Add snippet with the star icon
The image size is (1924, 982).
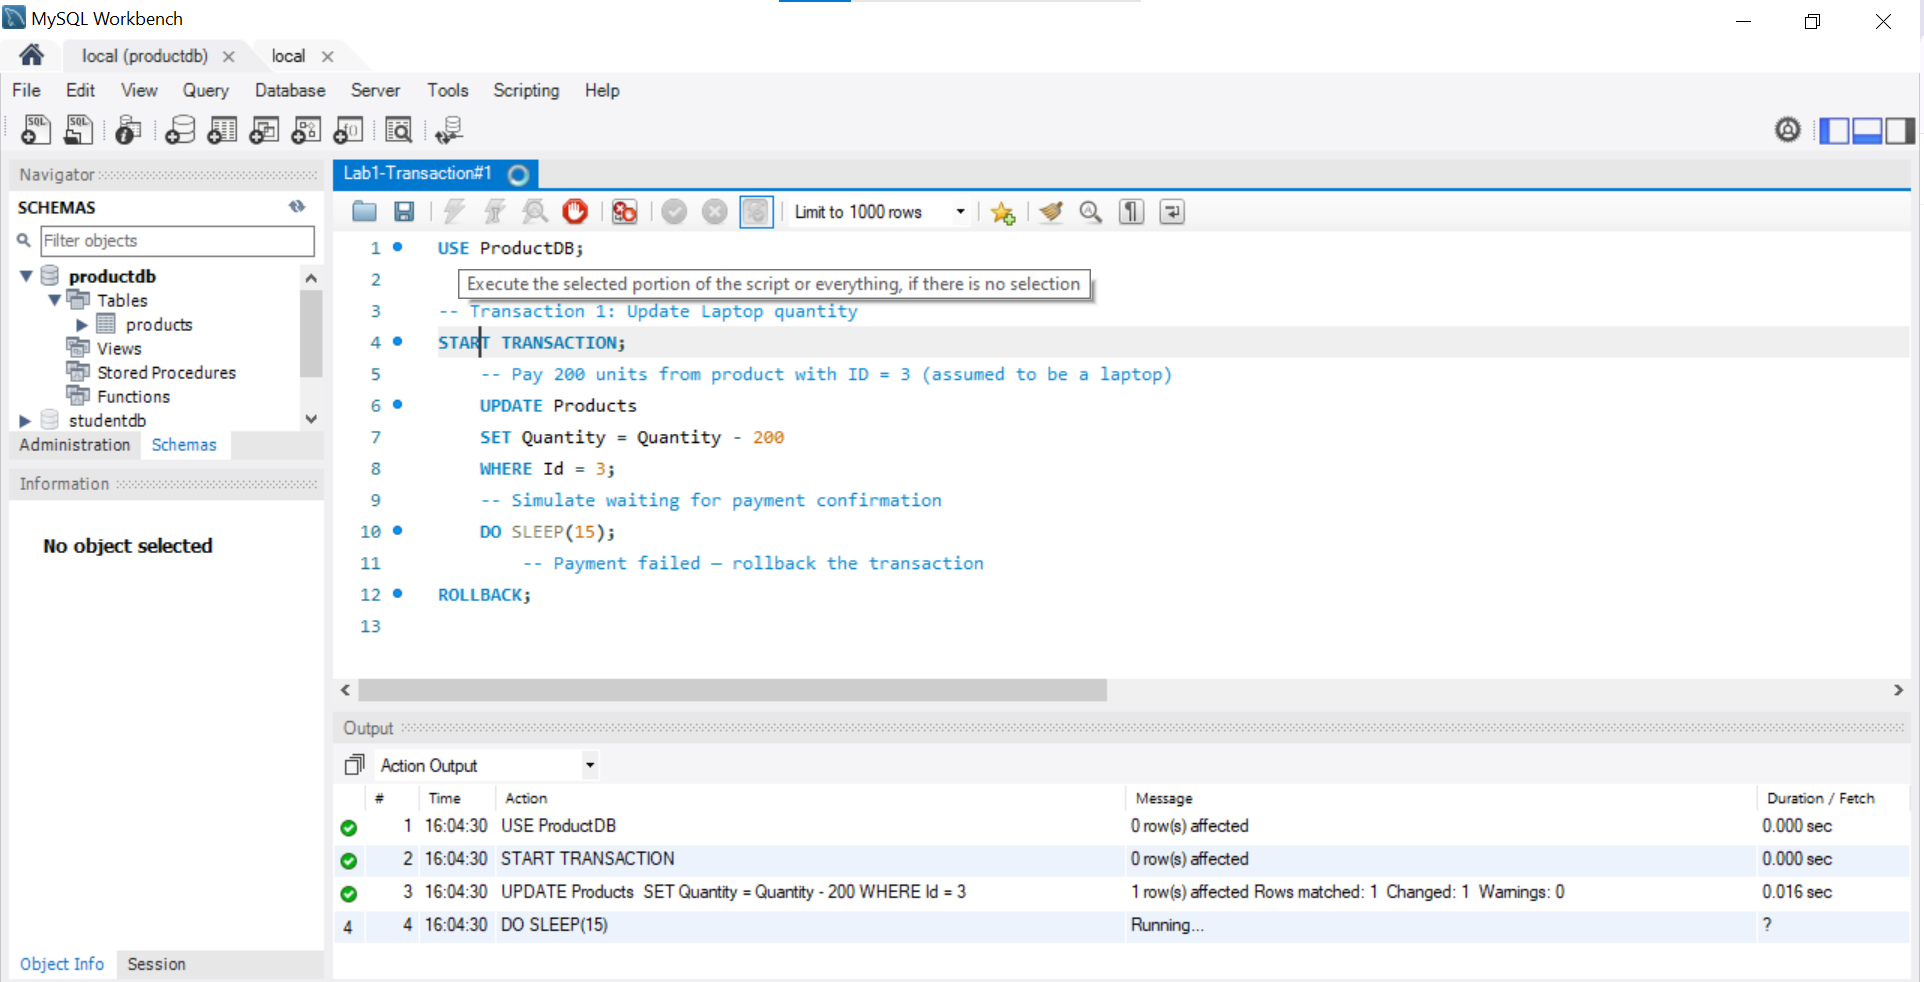point(1002,212)
